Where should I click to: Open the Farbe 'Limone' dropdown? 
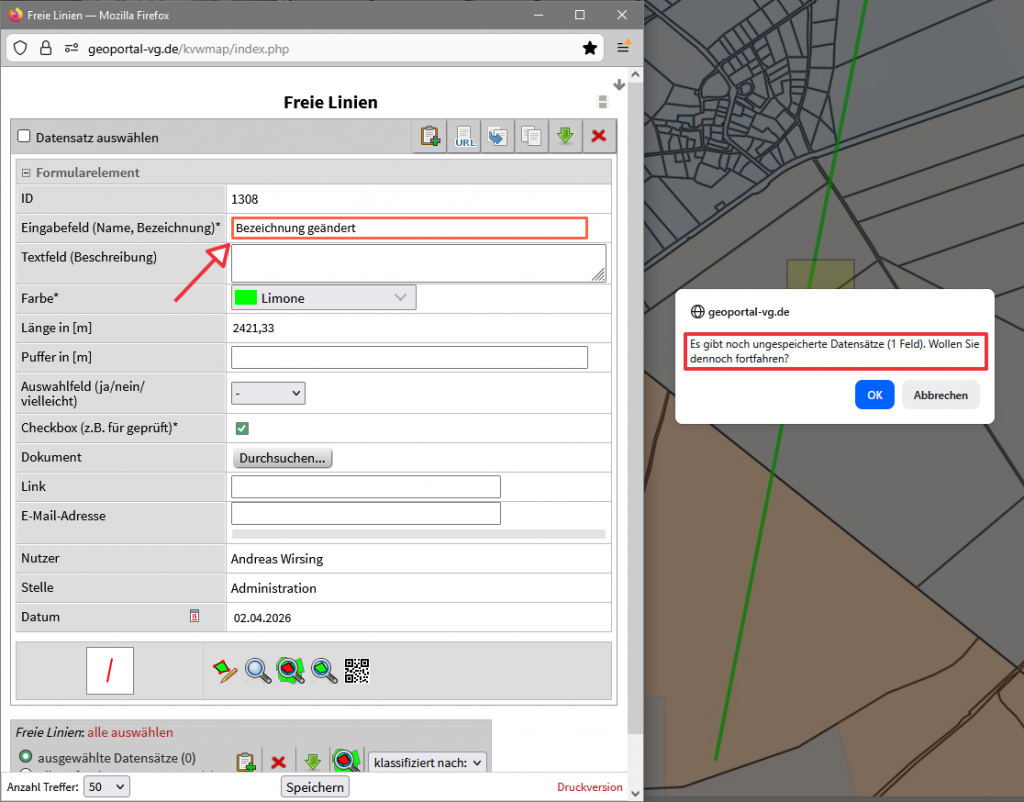tap(323, 298)
